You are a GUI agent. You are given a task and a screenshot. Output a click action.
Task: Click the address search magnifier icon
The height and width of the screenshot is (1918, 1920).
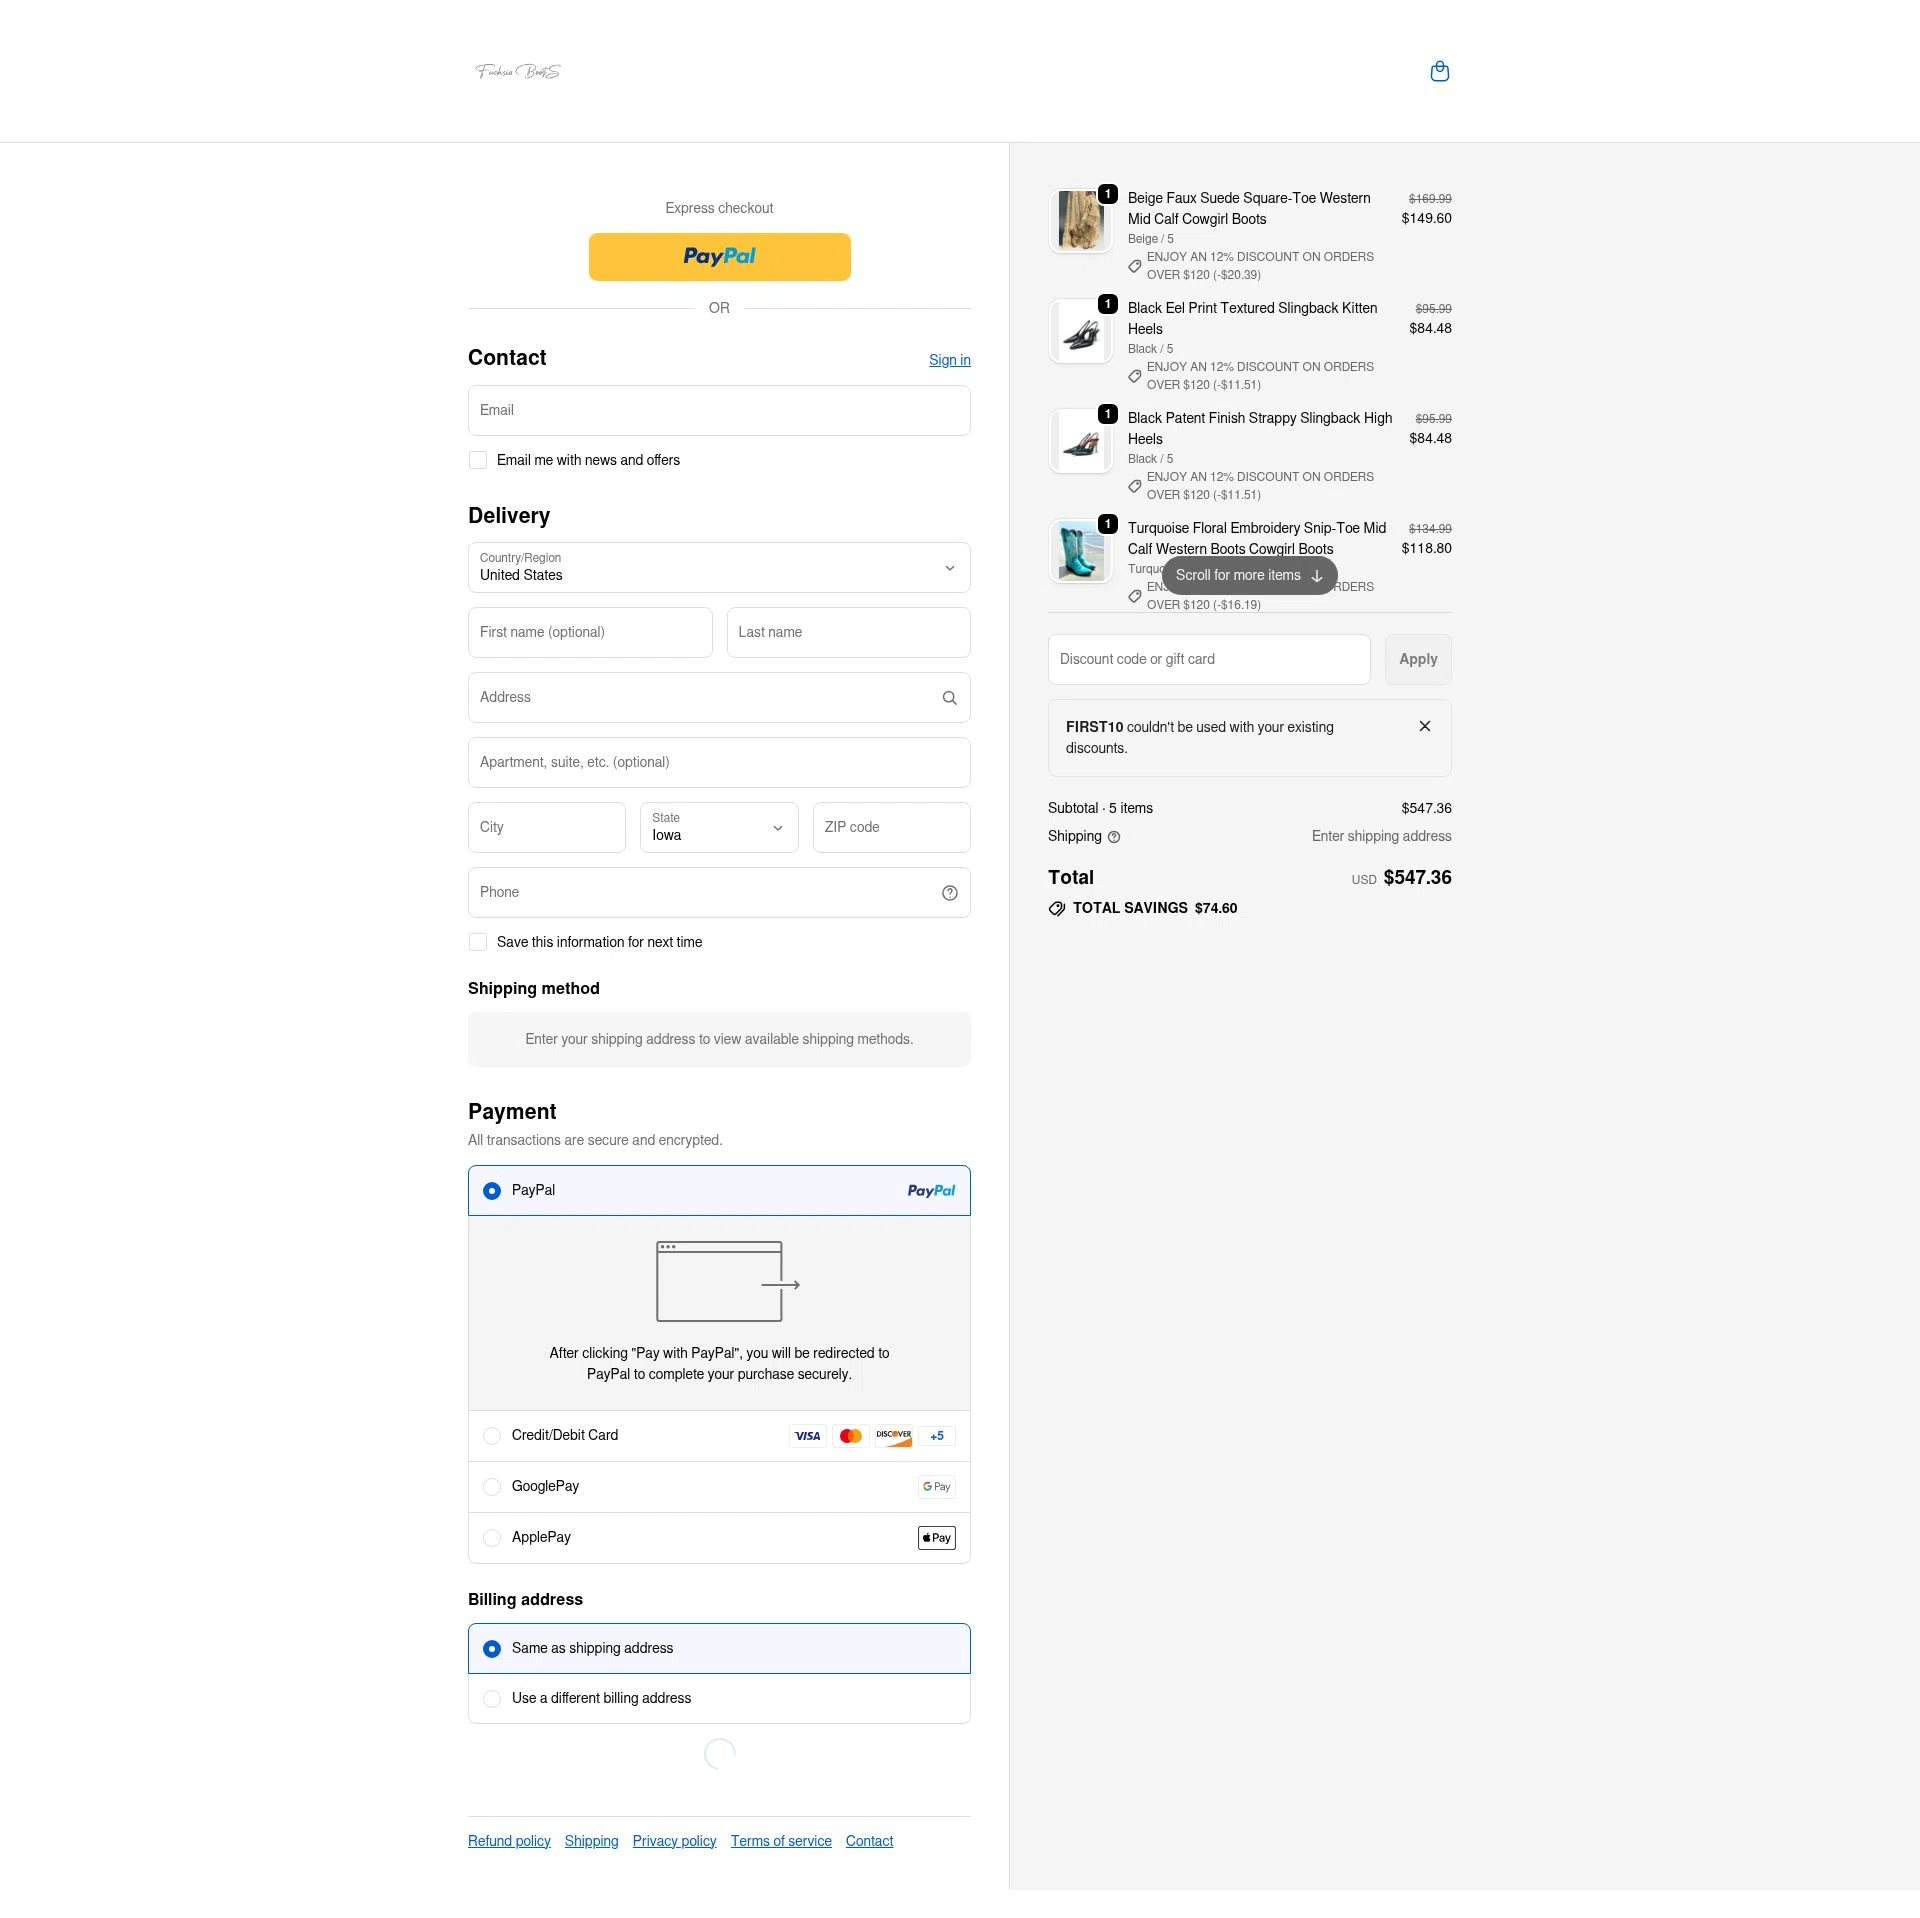[949, 697]
